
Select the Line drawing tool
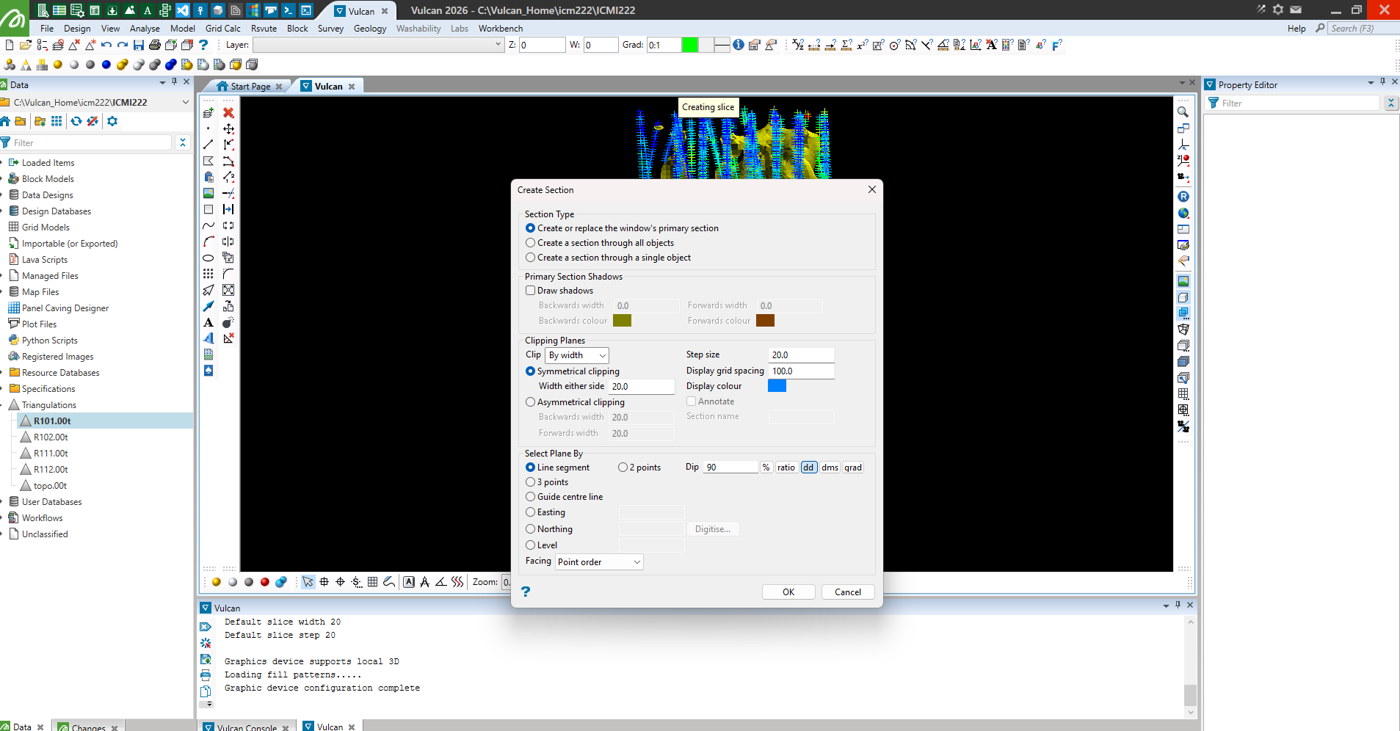click(208, 145)
